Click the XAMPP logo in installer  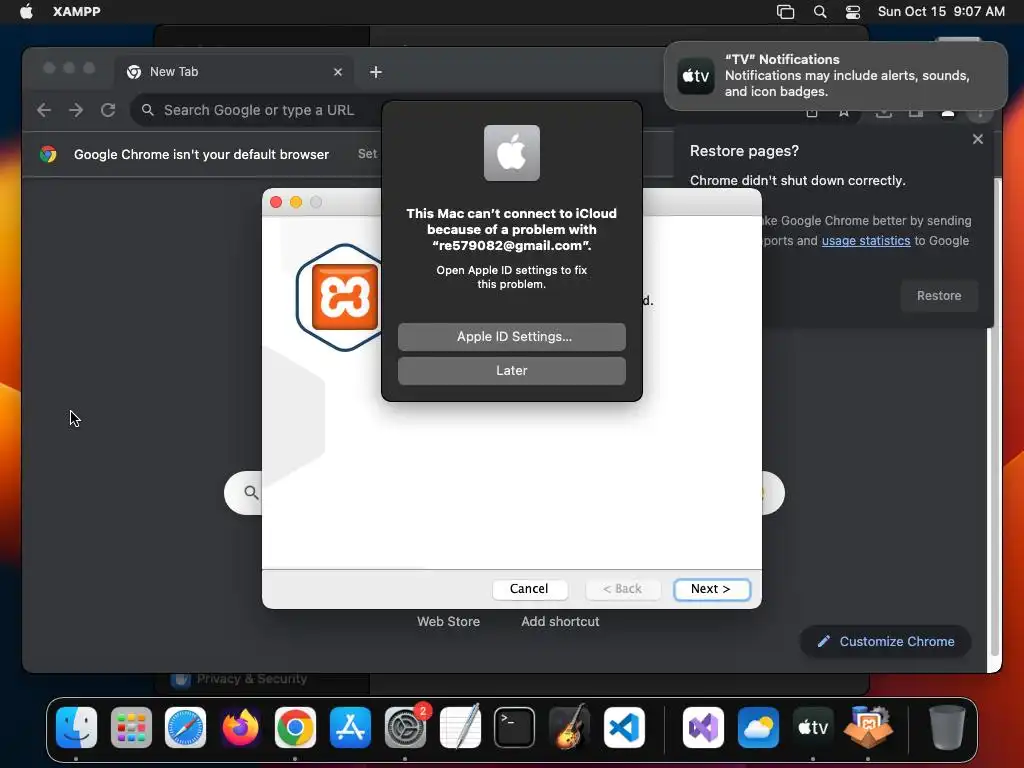point(343,297)
